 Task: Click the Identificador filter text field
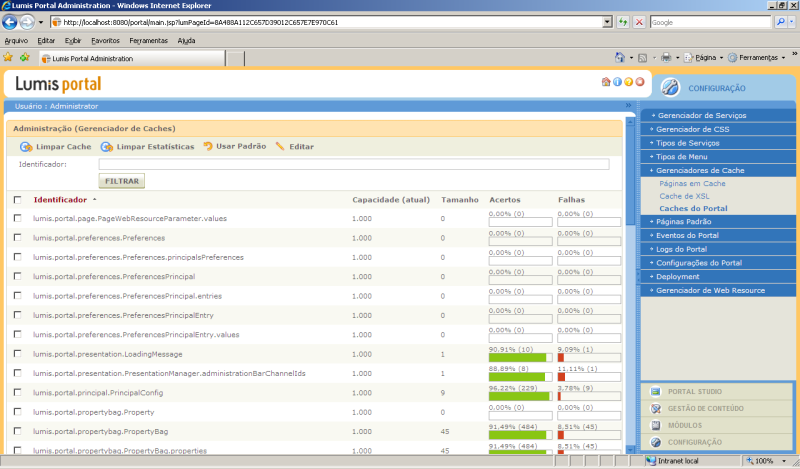pyautogui.click(x=354, y=164)
